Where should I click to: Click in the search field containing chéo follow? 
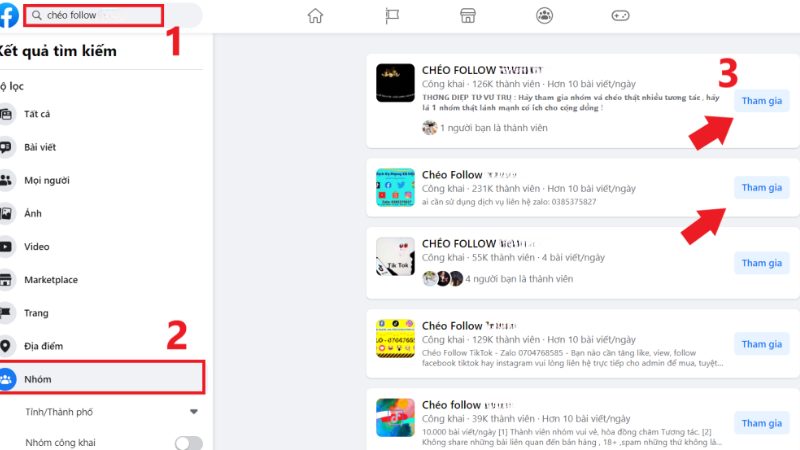pos(94,15)
